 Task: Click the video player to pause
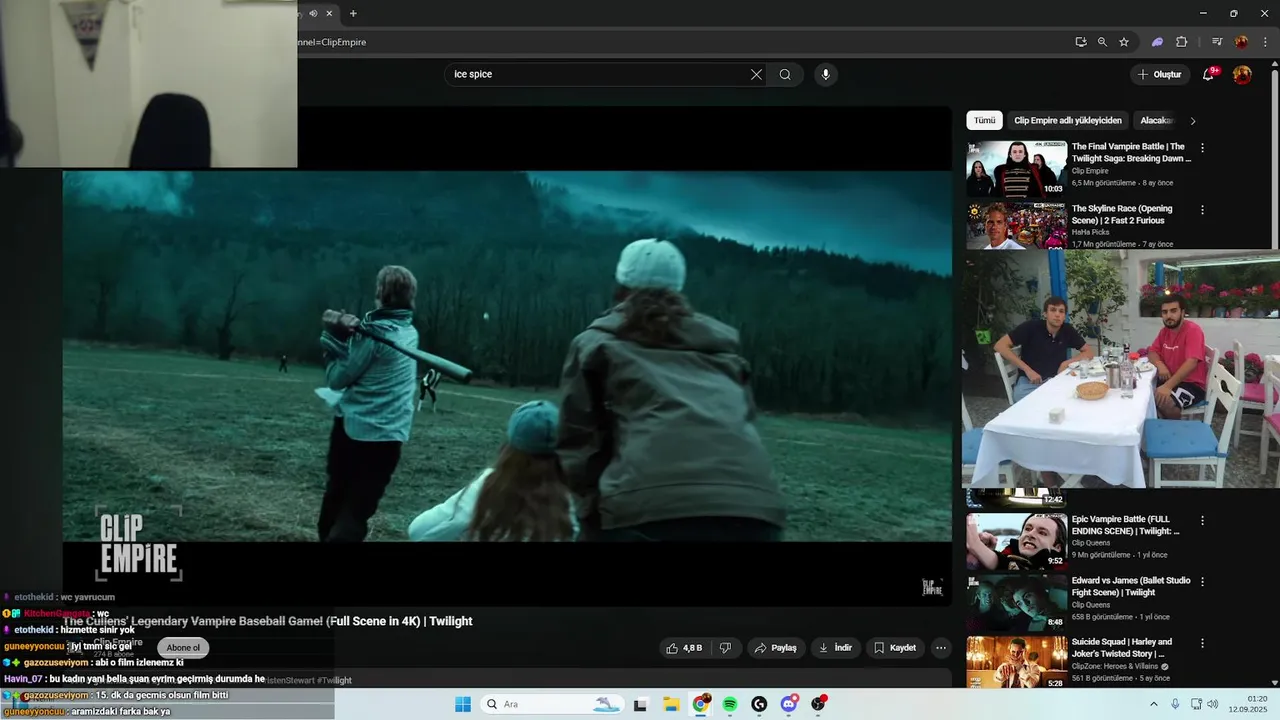coord(507,356)
